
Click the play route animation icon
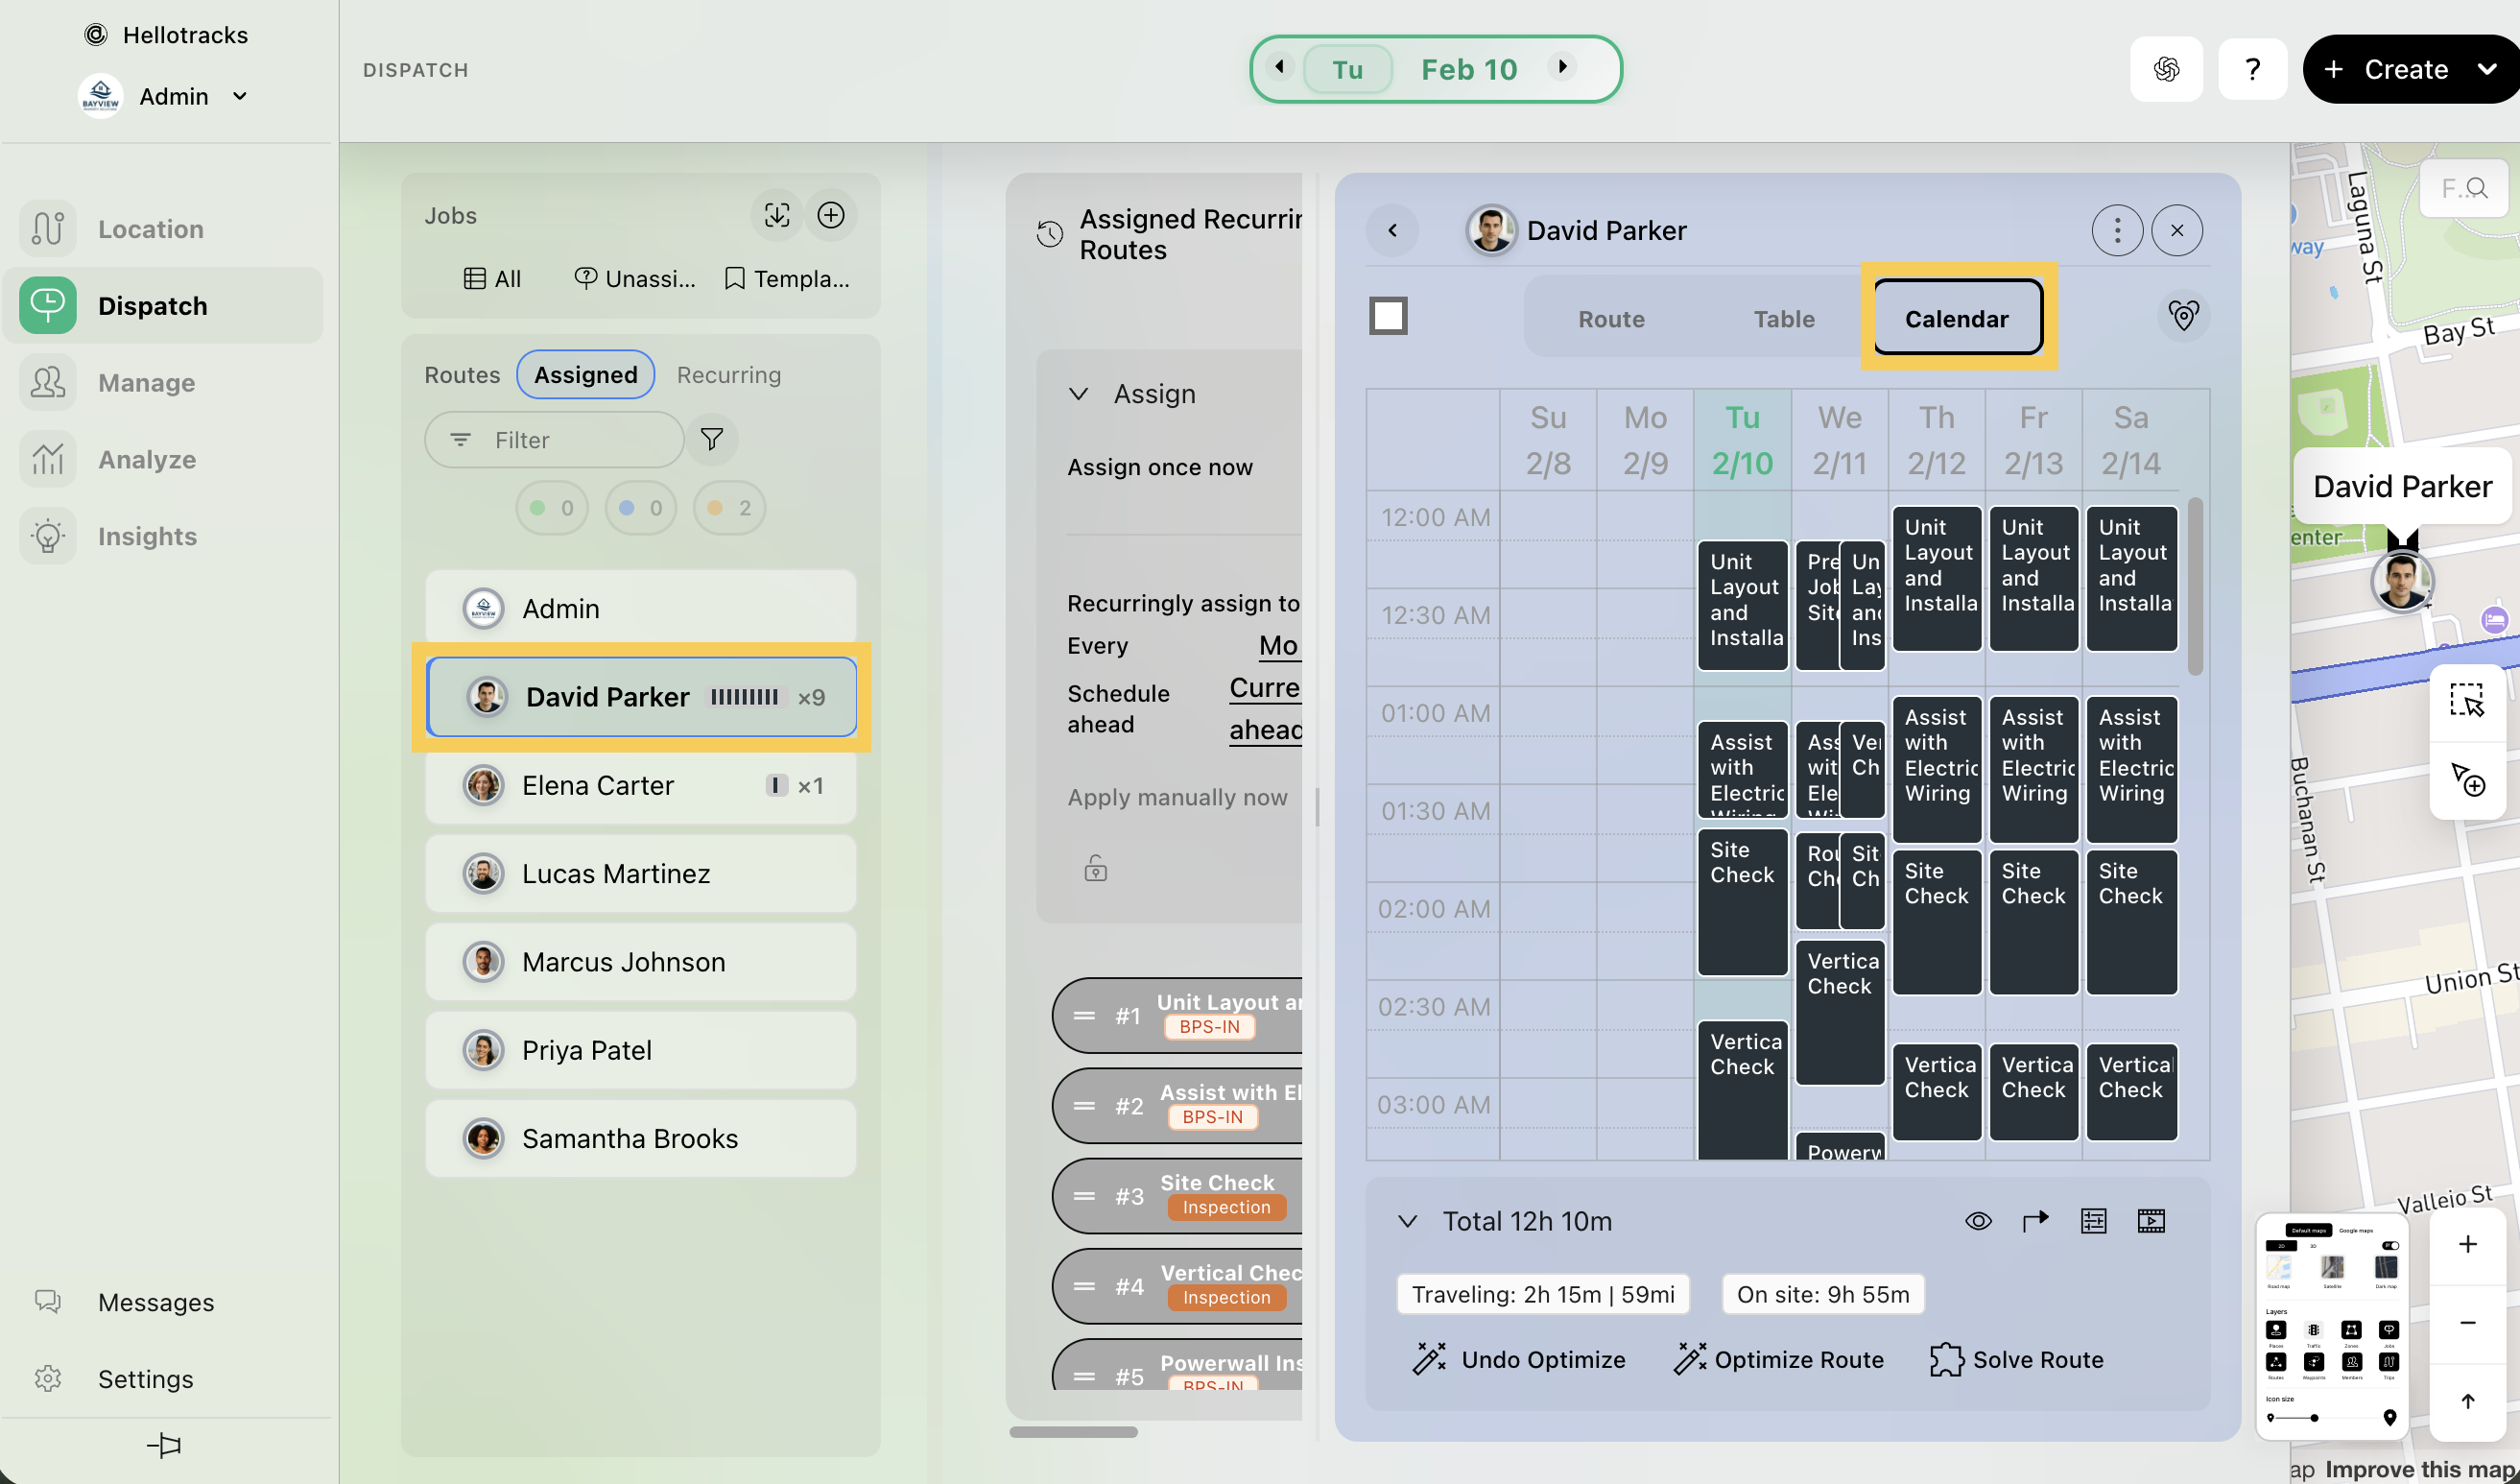tap(2150, 1220)
